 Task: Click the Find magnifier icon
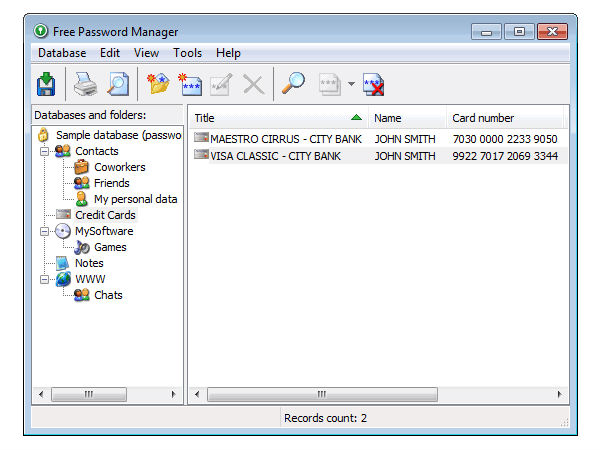pos(292,84)
